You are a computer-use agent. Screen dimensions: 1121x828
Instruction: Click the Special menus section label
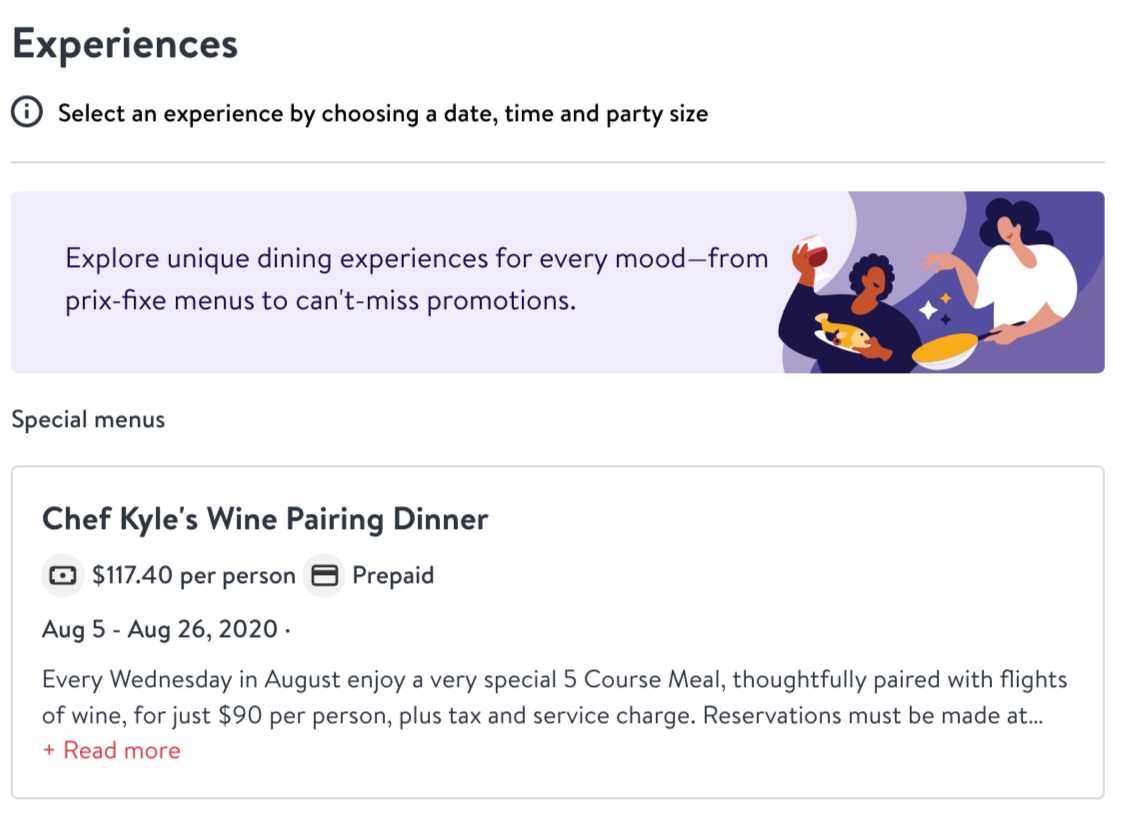88,419
